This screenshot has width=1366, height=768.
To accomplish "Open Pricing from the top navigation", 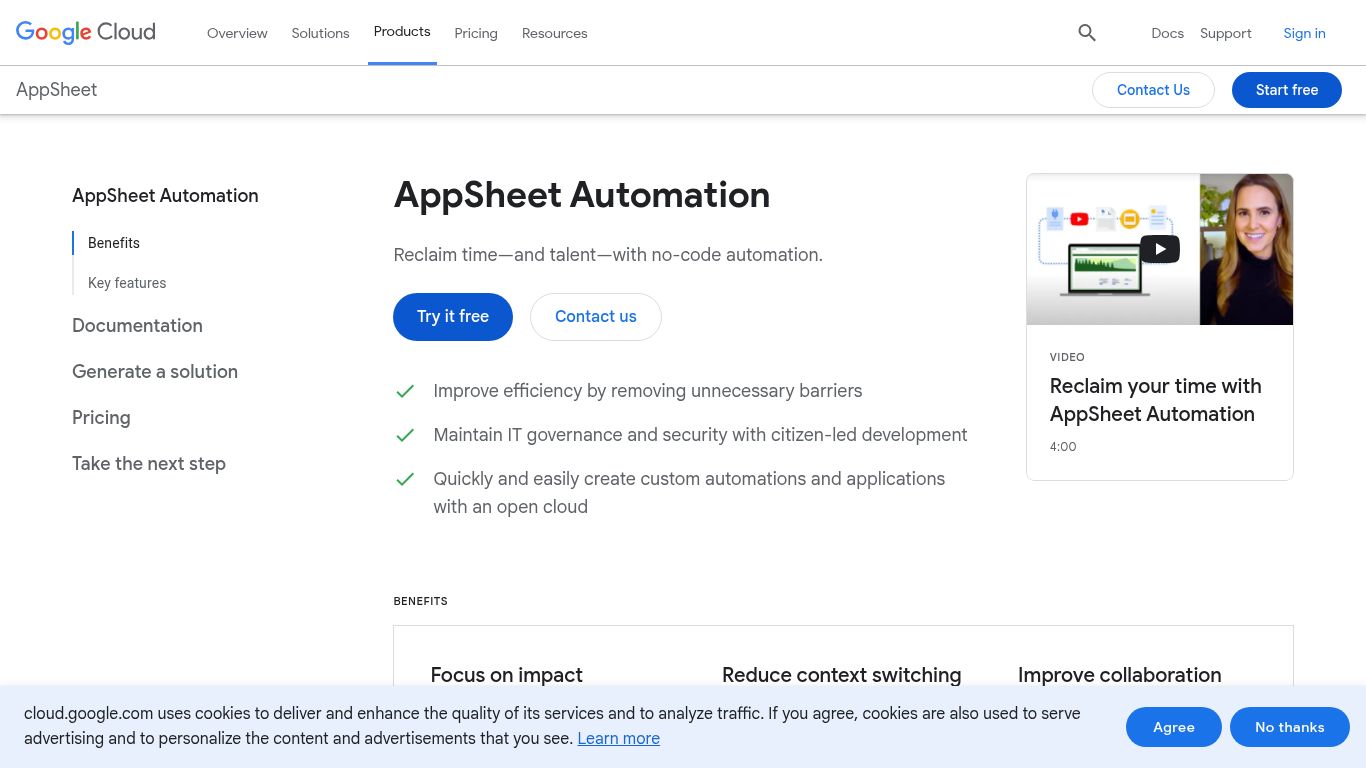I will tap(476, 33).
